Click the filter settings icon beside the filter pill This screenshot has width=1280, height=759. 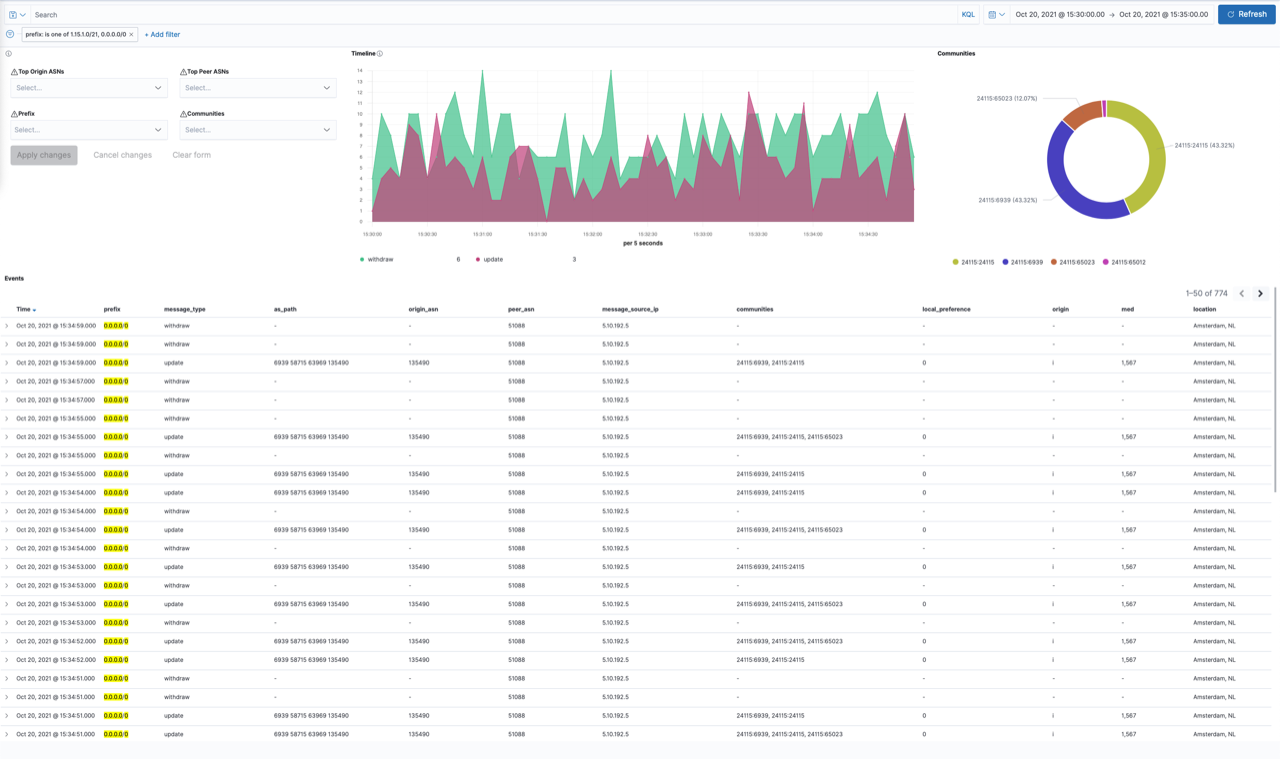point(9,34)
